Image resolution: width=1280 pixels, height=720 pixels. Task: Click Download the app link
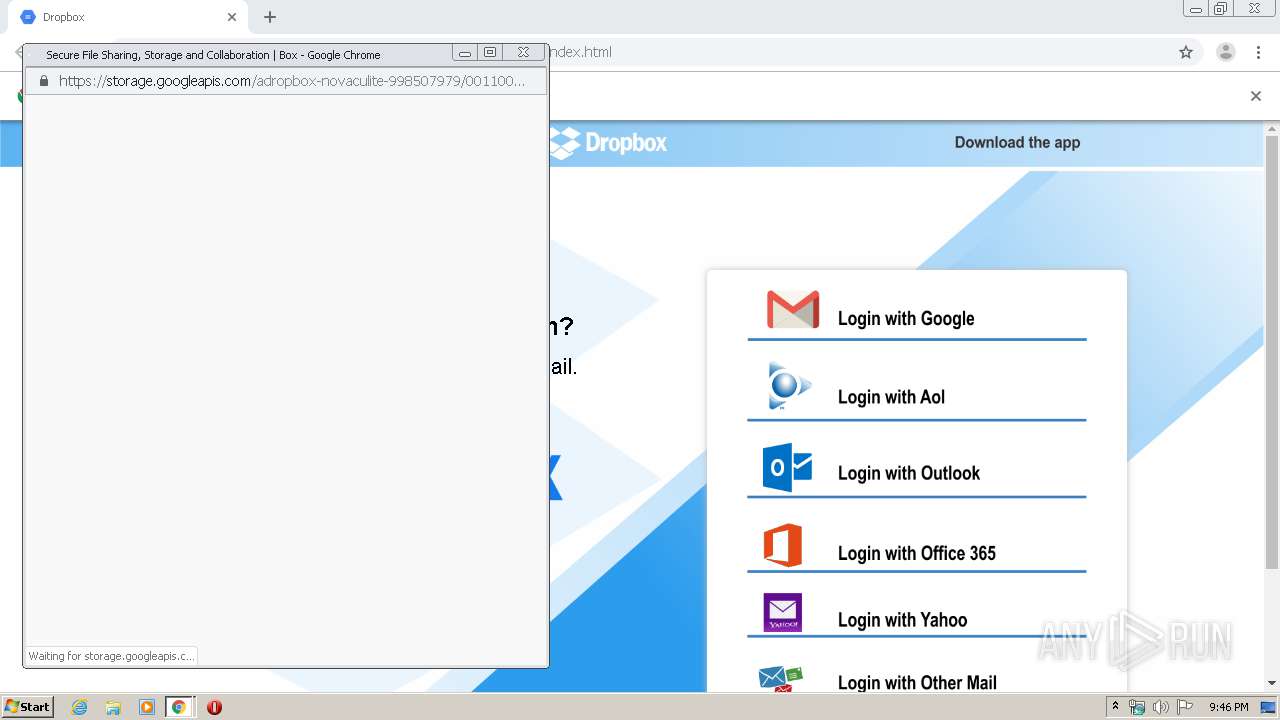(1017, 142)
